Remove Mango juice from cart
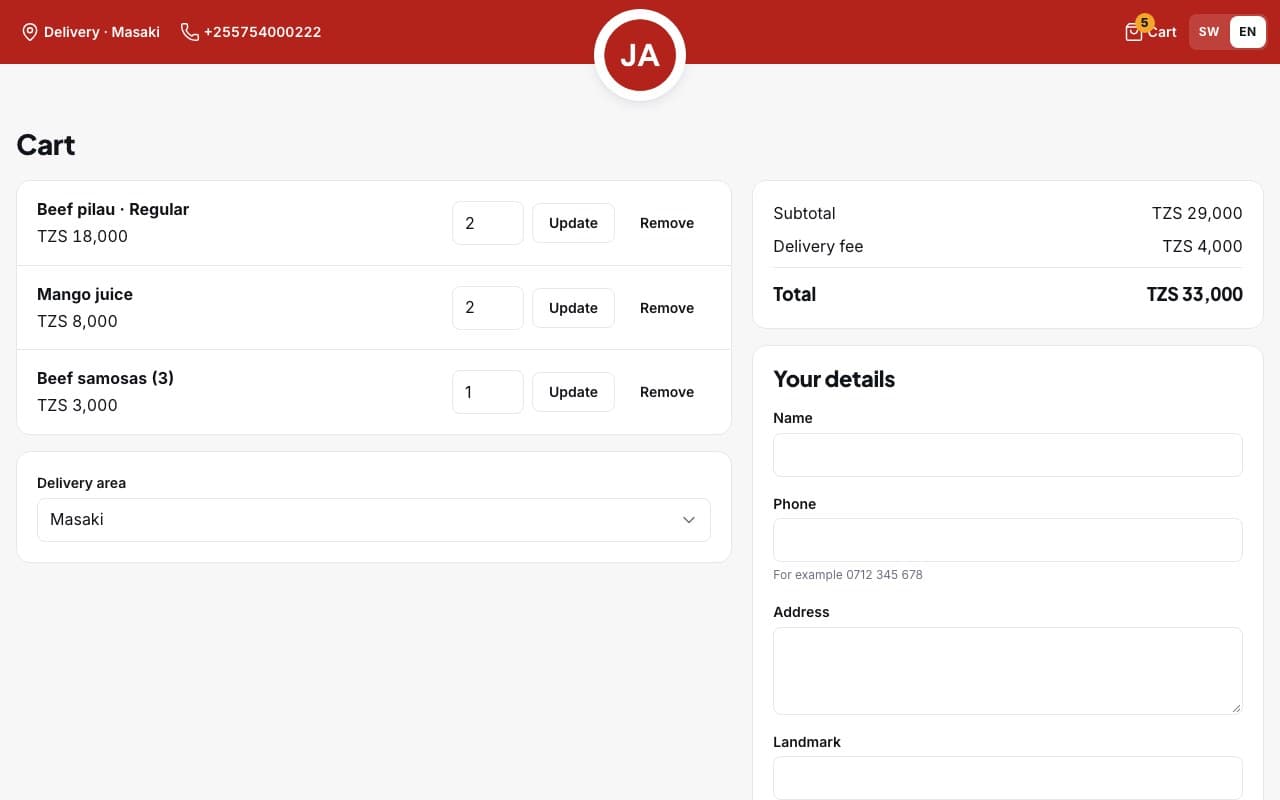The image size is (1280, 800). [x=667, y=308]
